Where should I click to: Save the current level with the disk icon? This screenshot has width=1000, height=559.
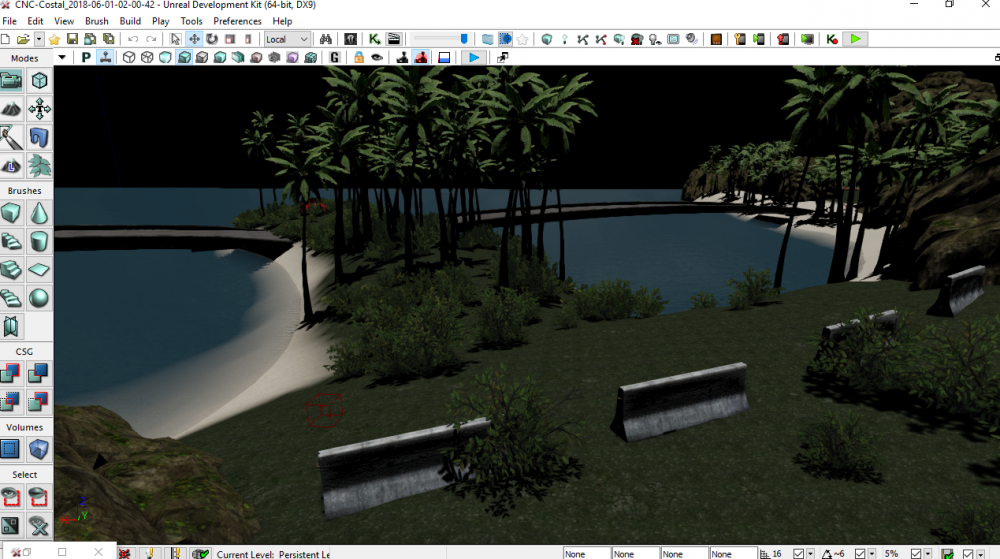(x=72, y=40)
